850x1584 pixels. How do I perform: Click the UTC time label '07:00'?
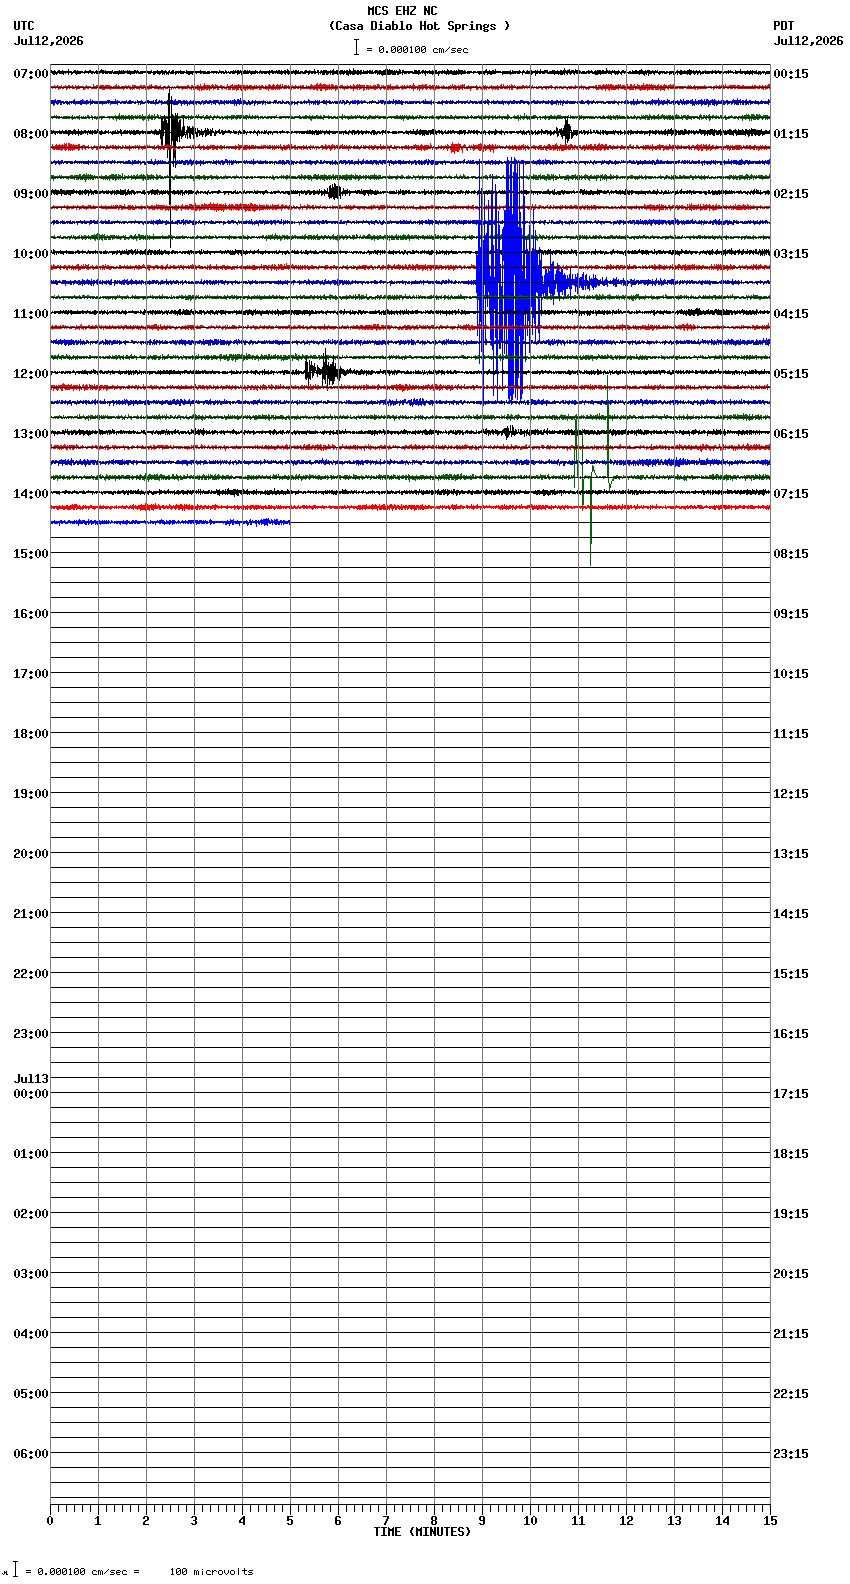pyautogui.click(x=31, y=74)
